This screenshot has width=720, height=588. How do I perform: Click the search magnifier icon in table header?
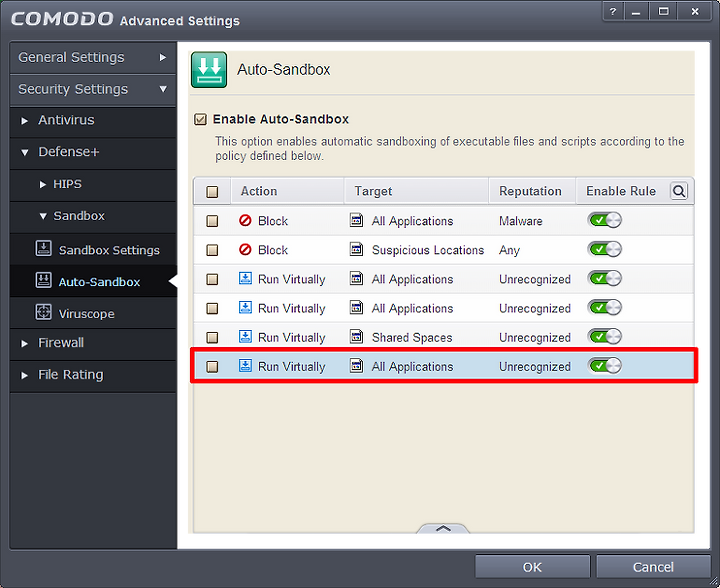[x=679, y=191]
